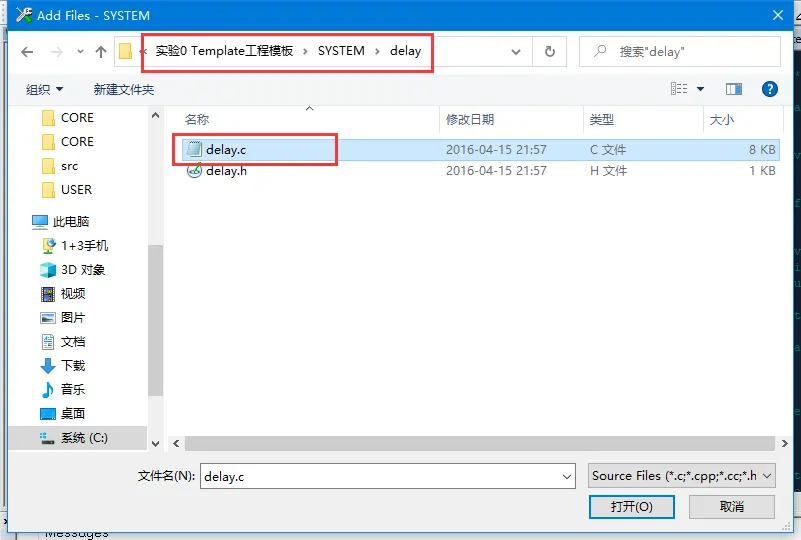Open the help question mark icon
The height and width of the screenshot is (540, 801).
tap(769, 89)
